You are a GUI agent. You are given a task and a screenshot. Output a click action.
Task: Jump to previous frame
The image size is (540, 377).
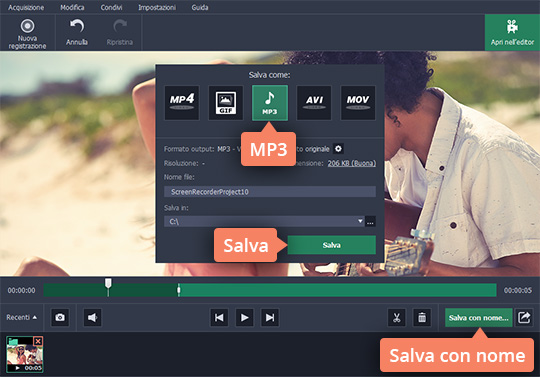click(x=219, y=317)
